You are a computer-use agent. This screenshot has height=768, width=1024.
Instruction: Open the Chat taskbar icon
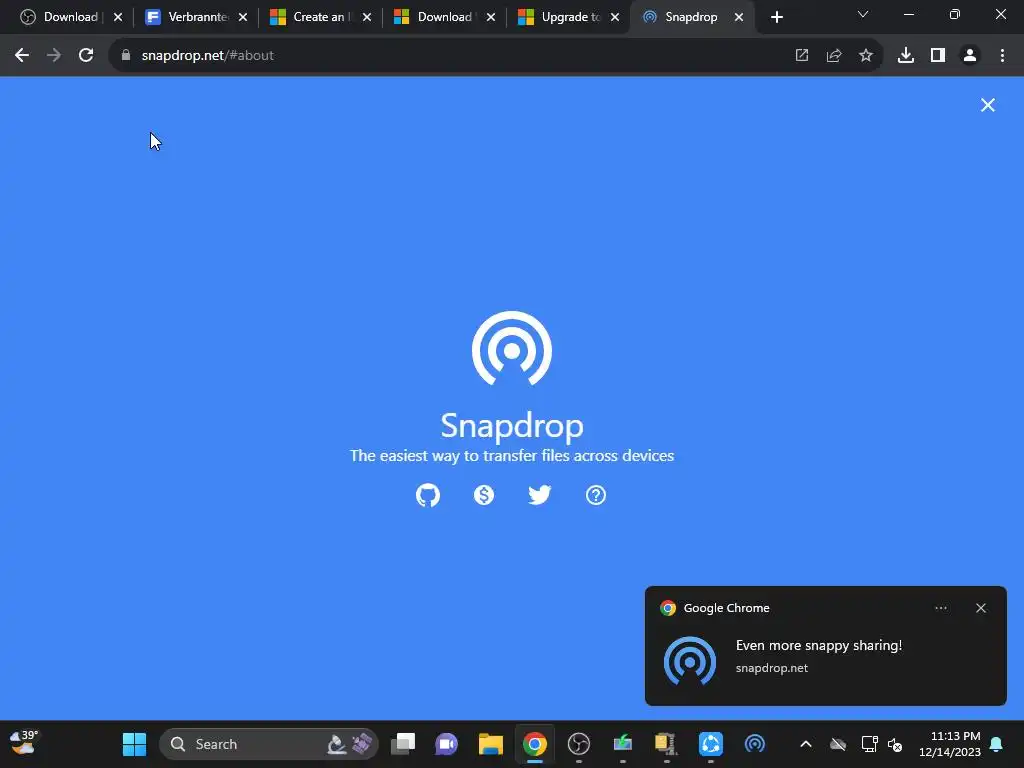click(x=447, y=744)
